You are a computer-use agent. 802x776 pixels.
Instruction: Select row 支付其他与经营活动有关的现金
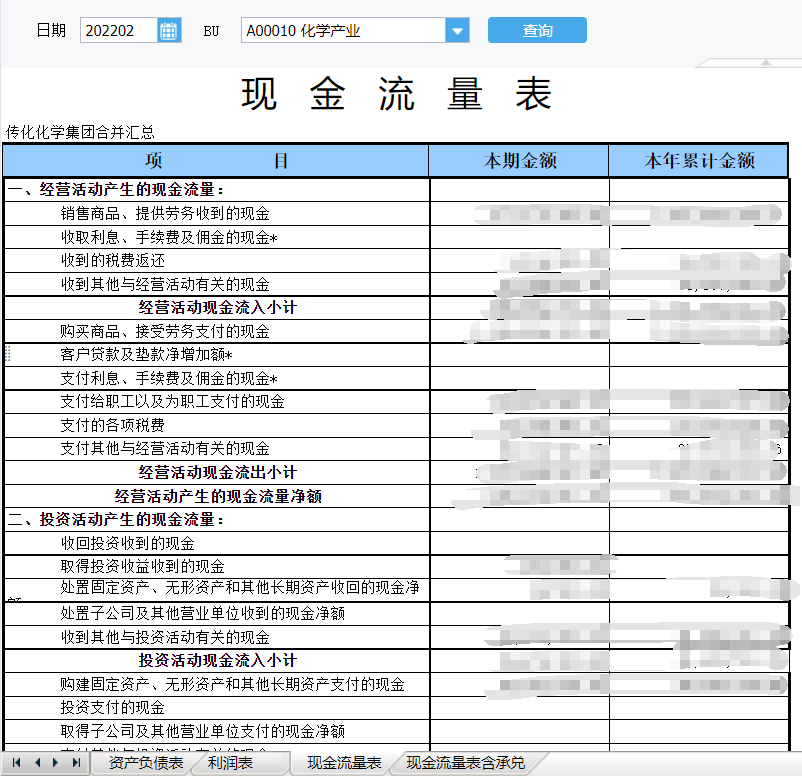point(396,449)
